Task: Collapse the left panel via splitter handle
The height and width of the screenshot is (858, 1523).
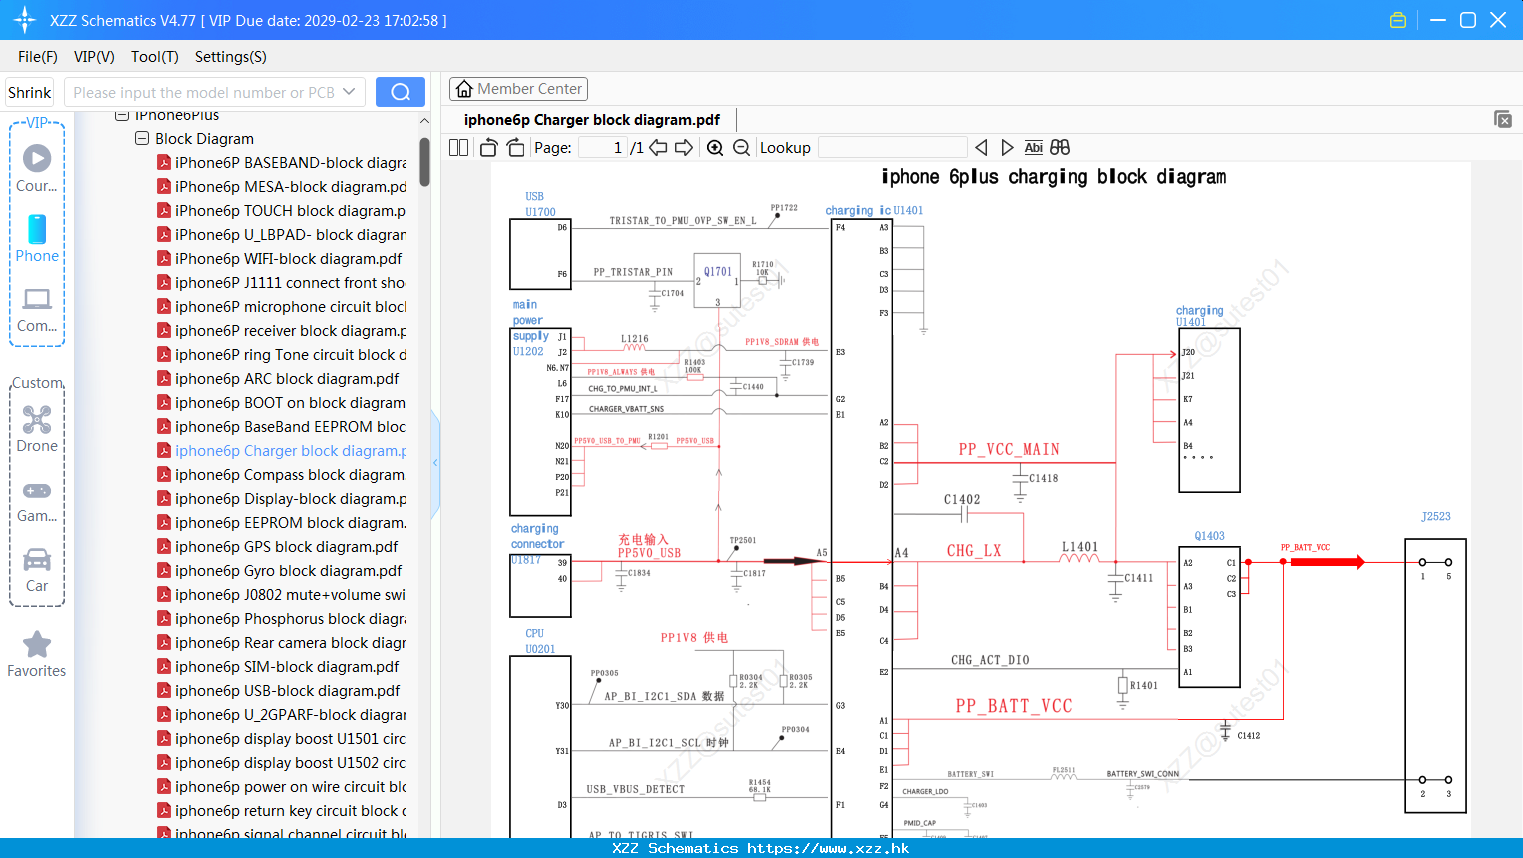Action: (435, 463)
